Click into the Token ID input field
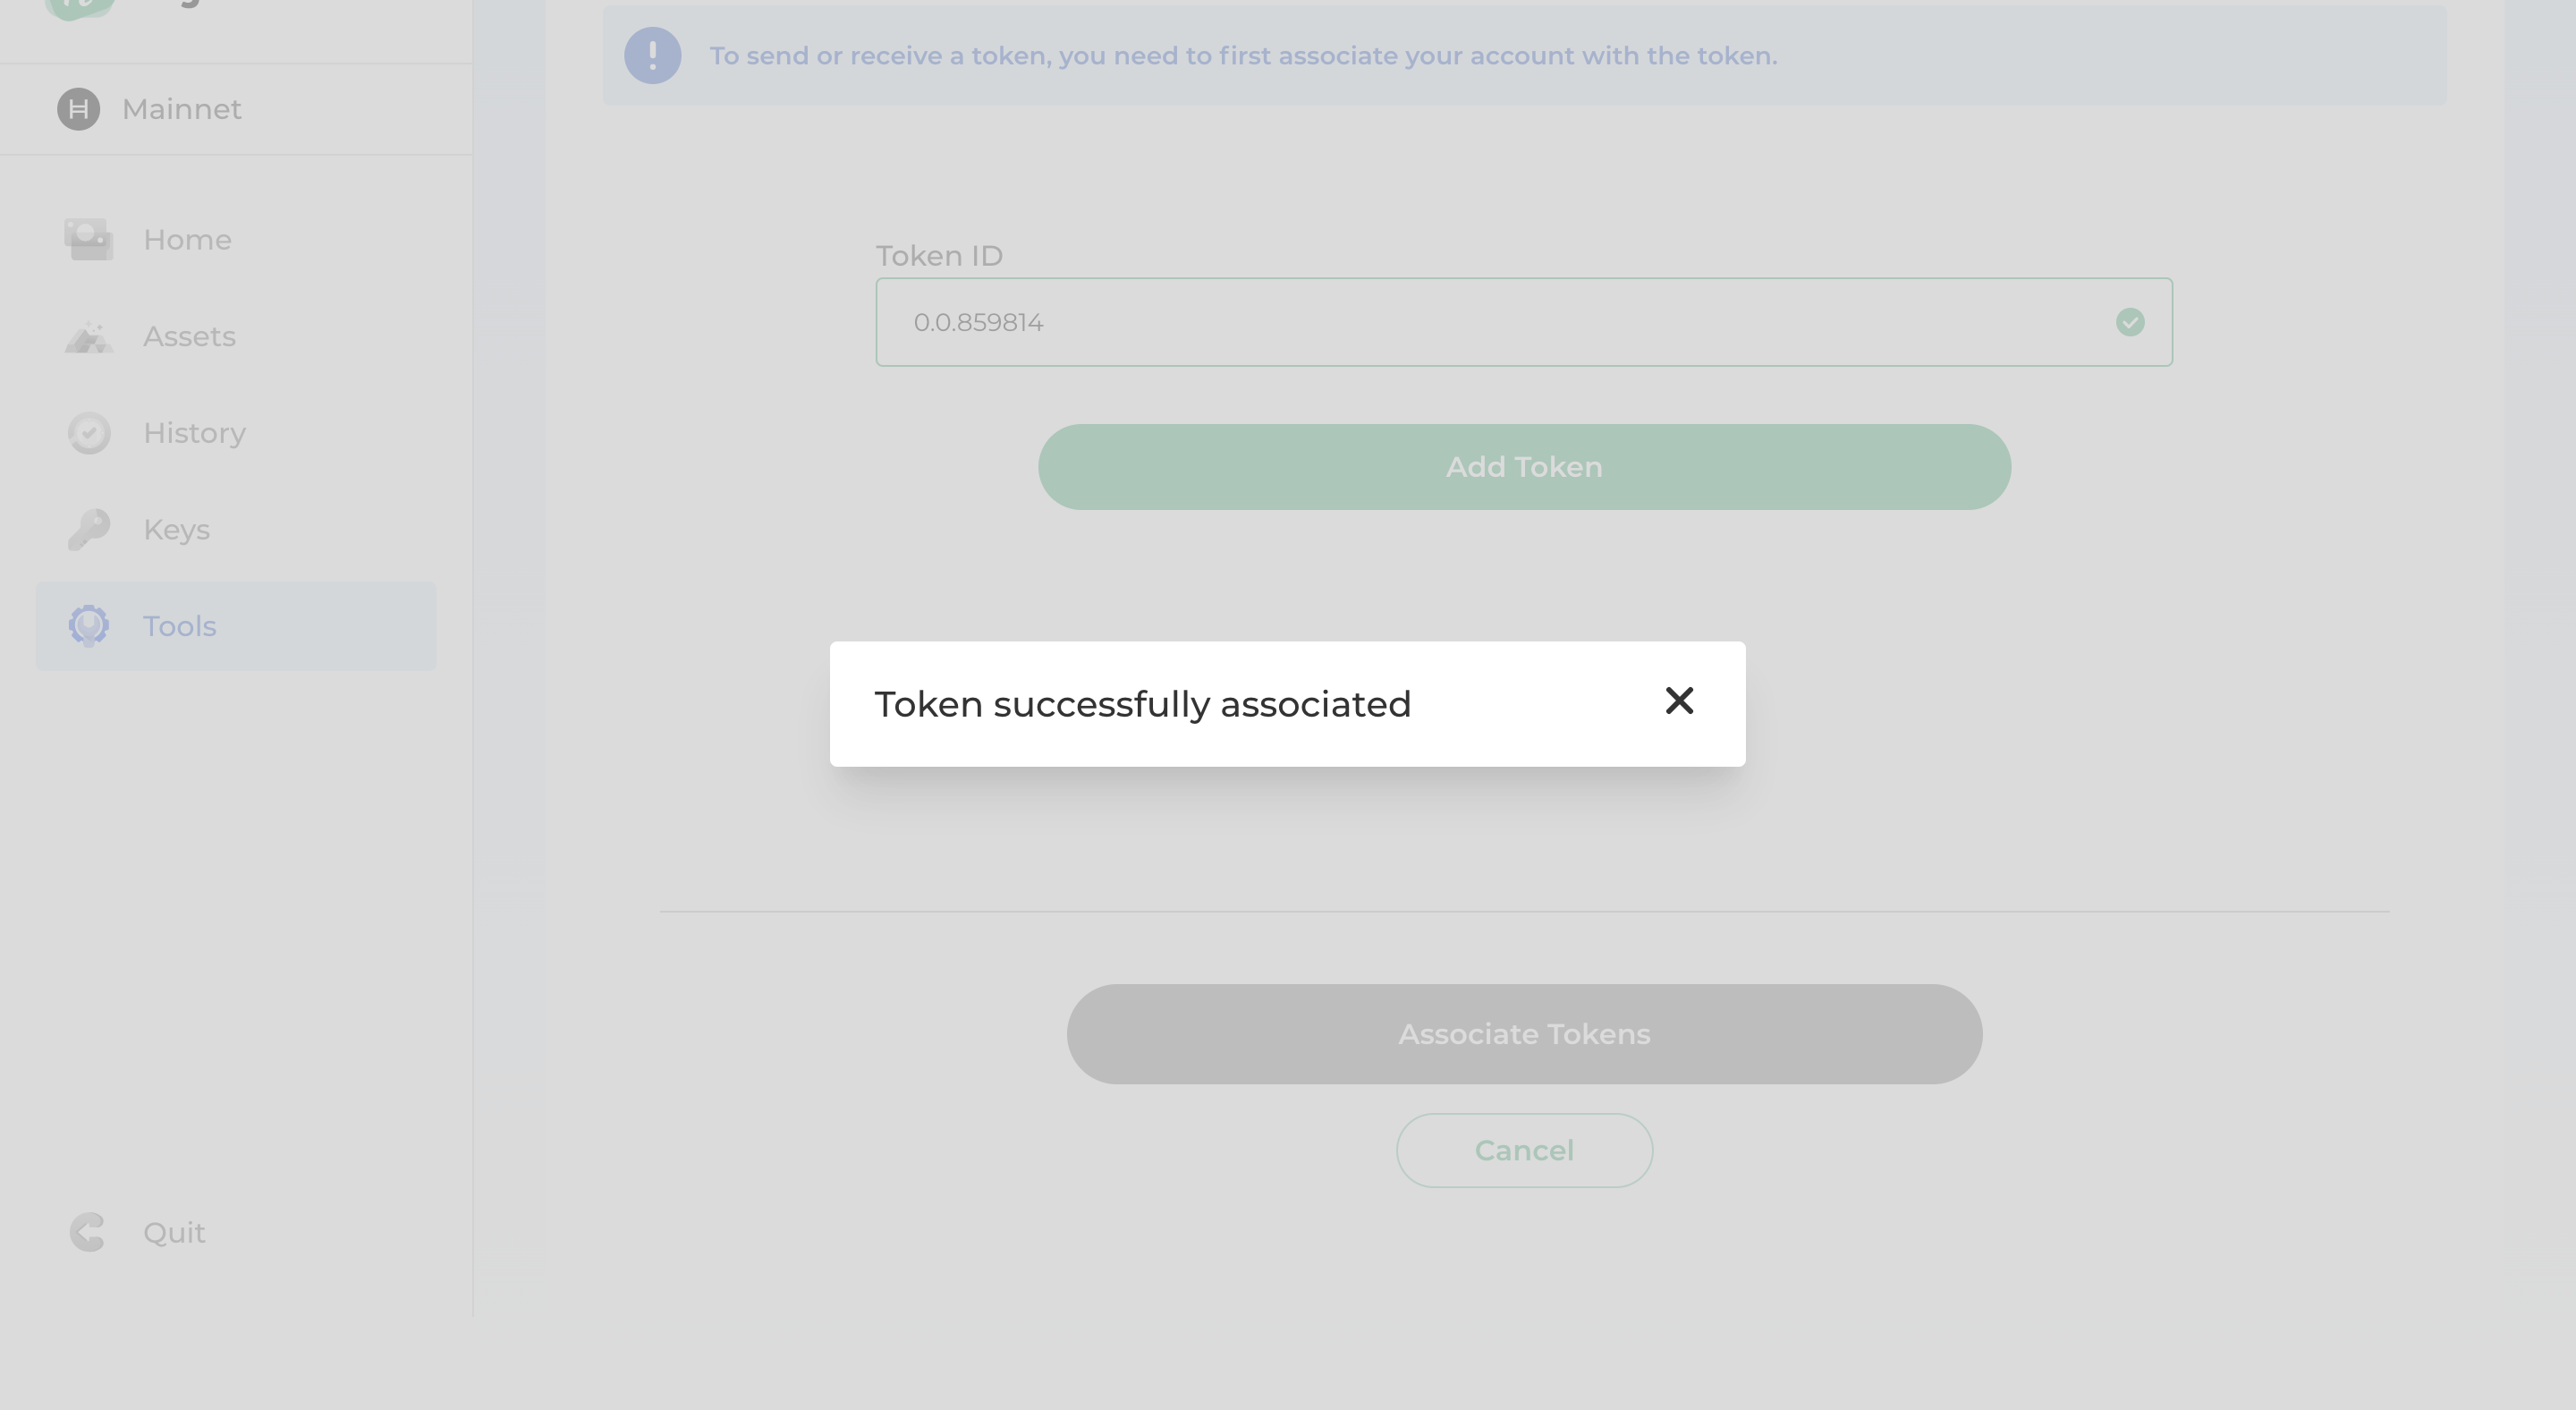The height and width of the screenshot is (1410, 2576). click(x=1500, y=322)
